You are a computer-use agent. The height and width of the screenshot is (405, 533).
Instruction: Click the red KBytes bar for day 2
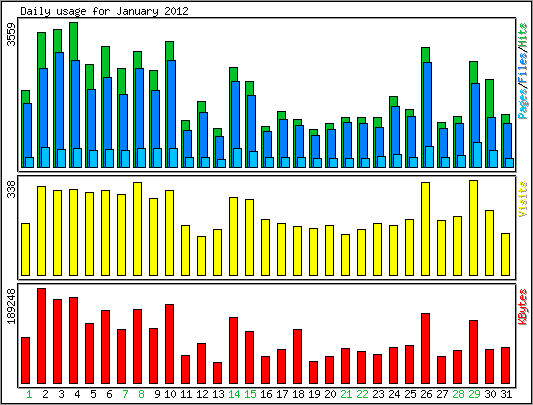click(41, 336)
